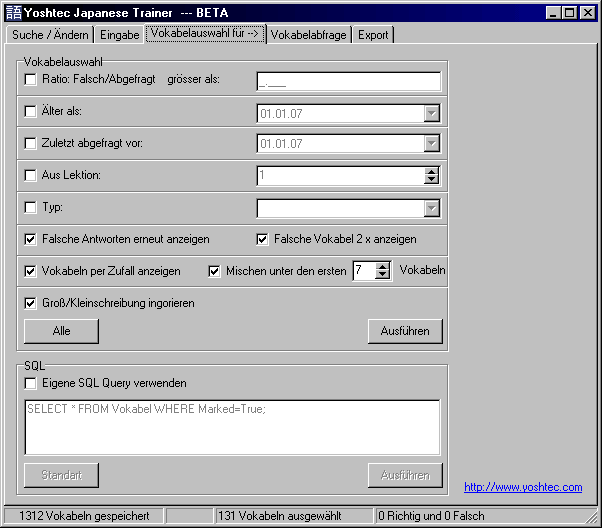
Task: Enable the Zuletzt abgefragt vor filter
Action: point(30,143)
